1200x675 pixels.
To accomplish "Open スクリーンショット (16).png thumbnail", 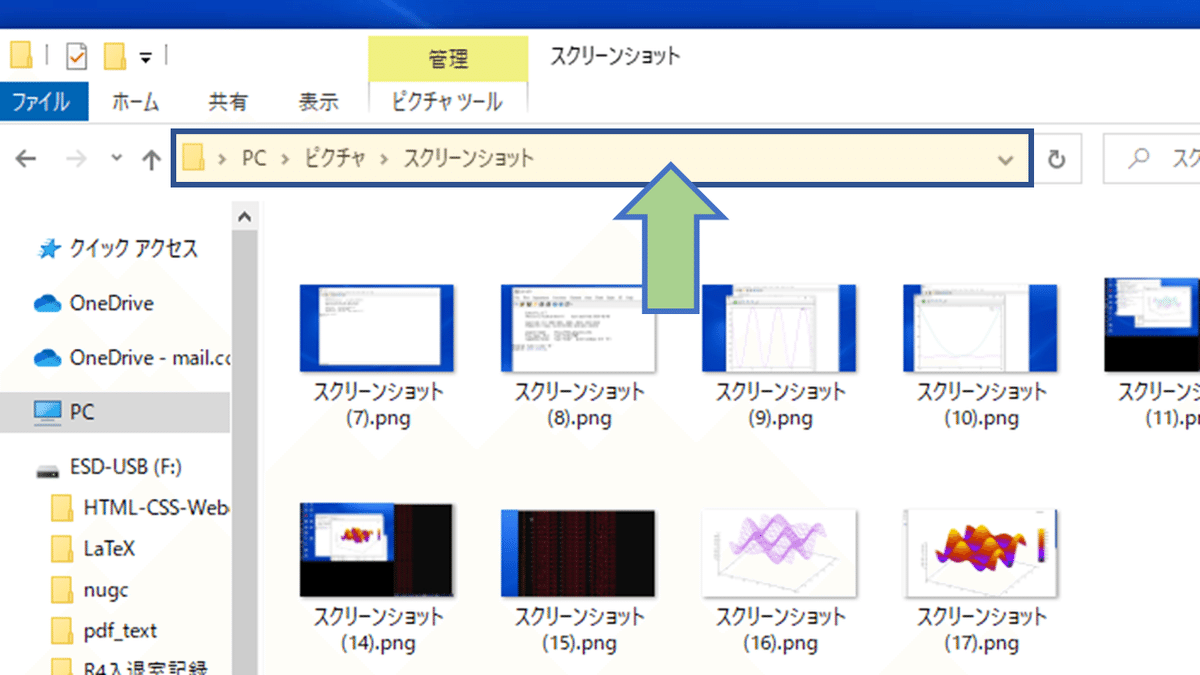I will pyautogui.click(x=779, y=552).
